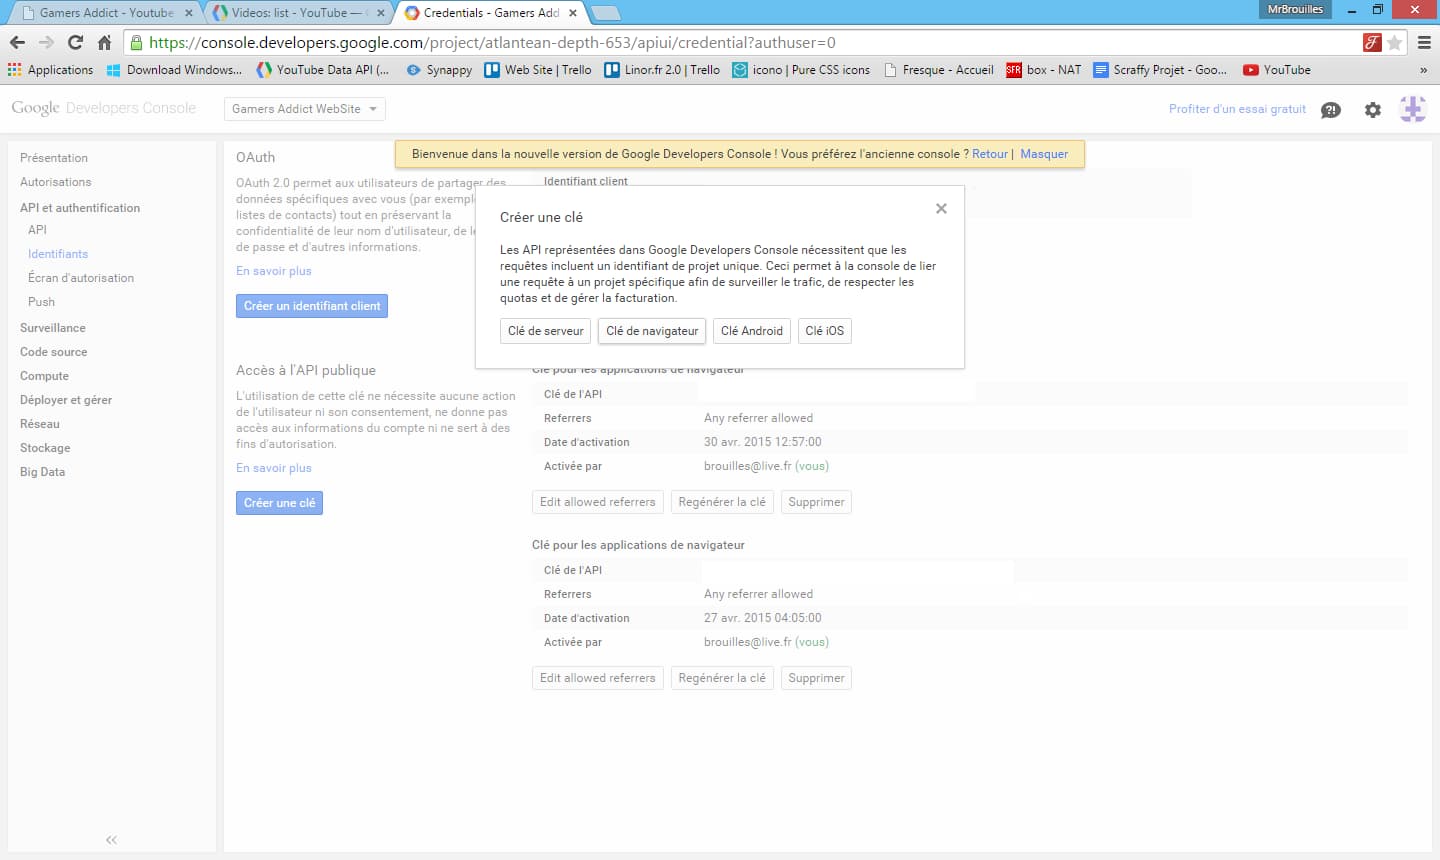This screenshot has height=860, width=1440.
Task: Open the Gamers Addict WebSite project dropdown
Action: pyautogui.click(x=304, y=108)
